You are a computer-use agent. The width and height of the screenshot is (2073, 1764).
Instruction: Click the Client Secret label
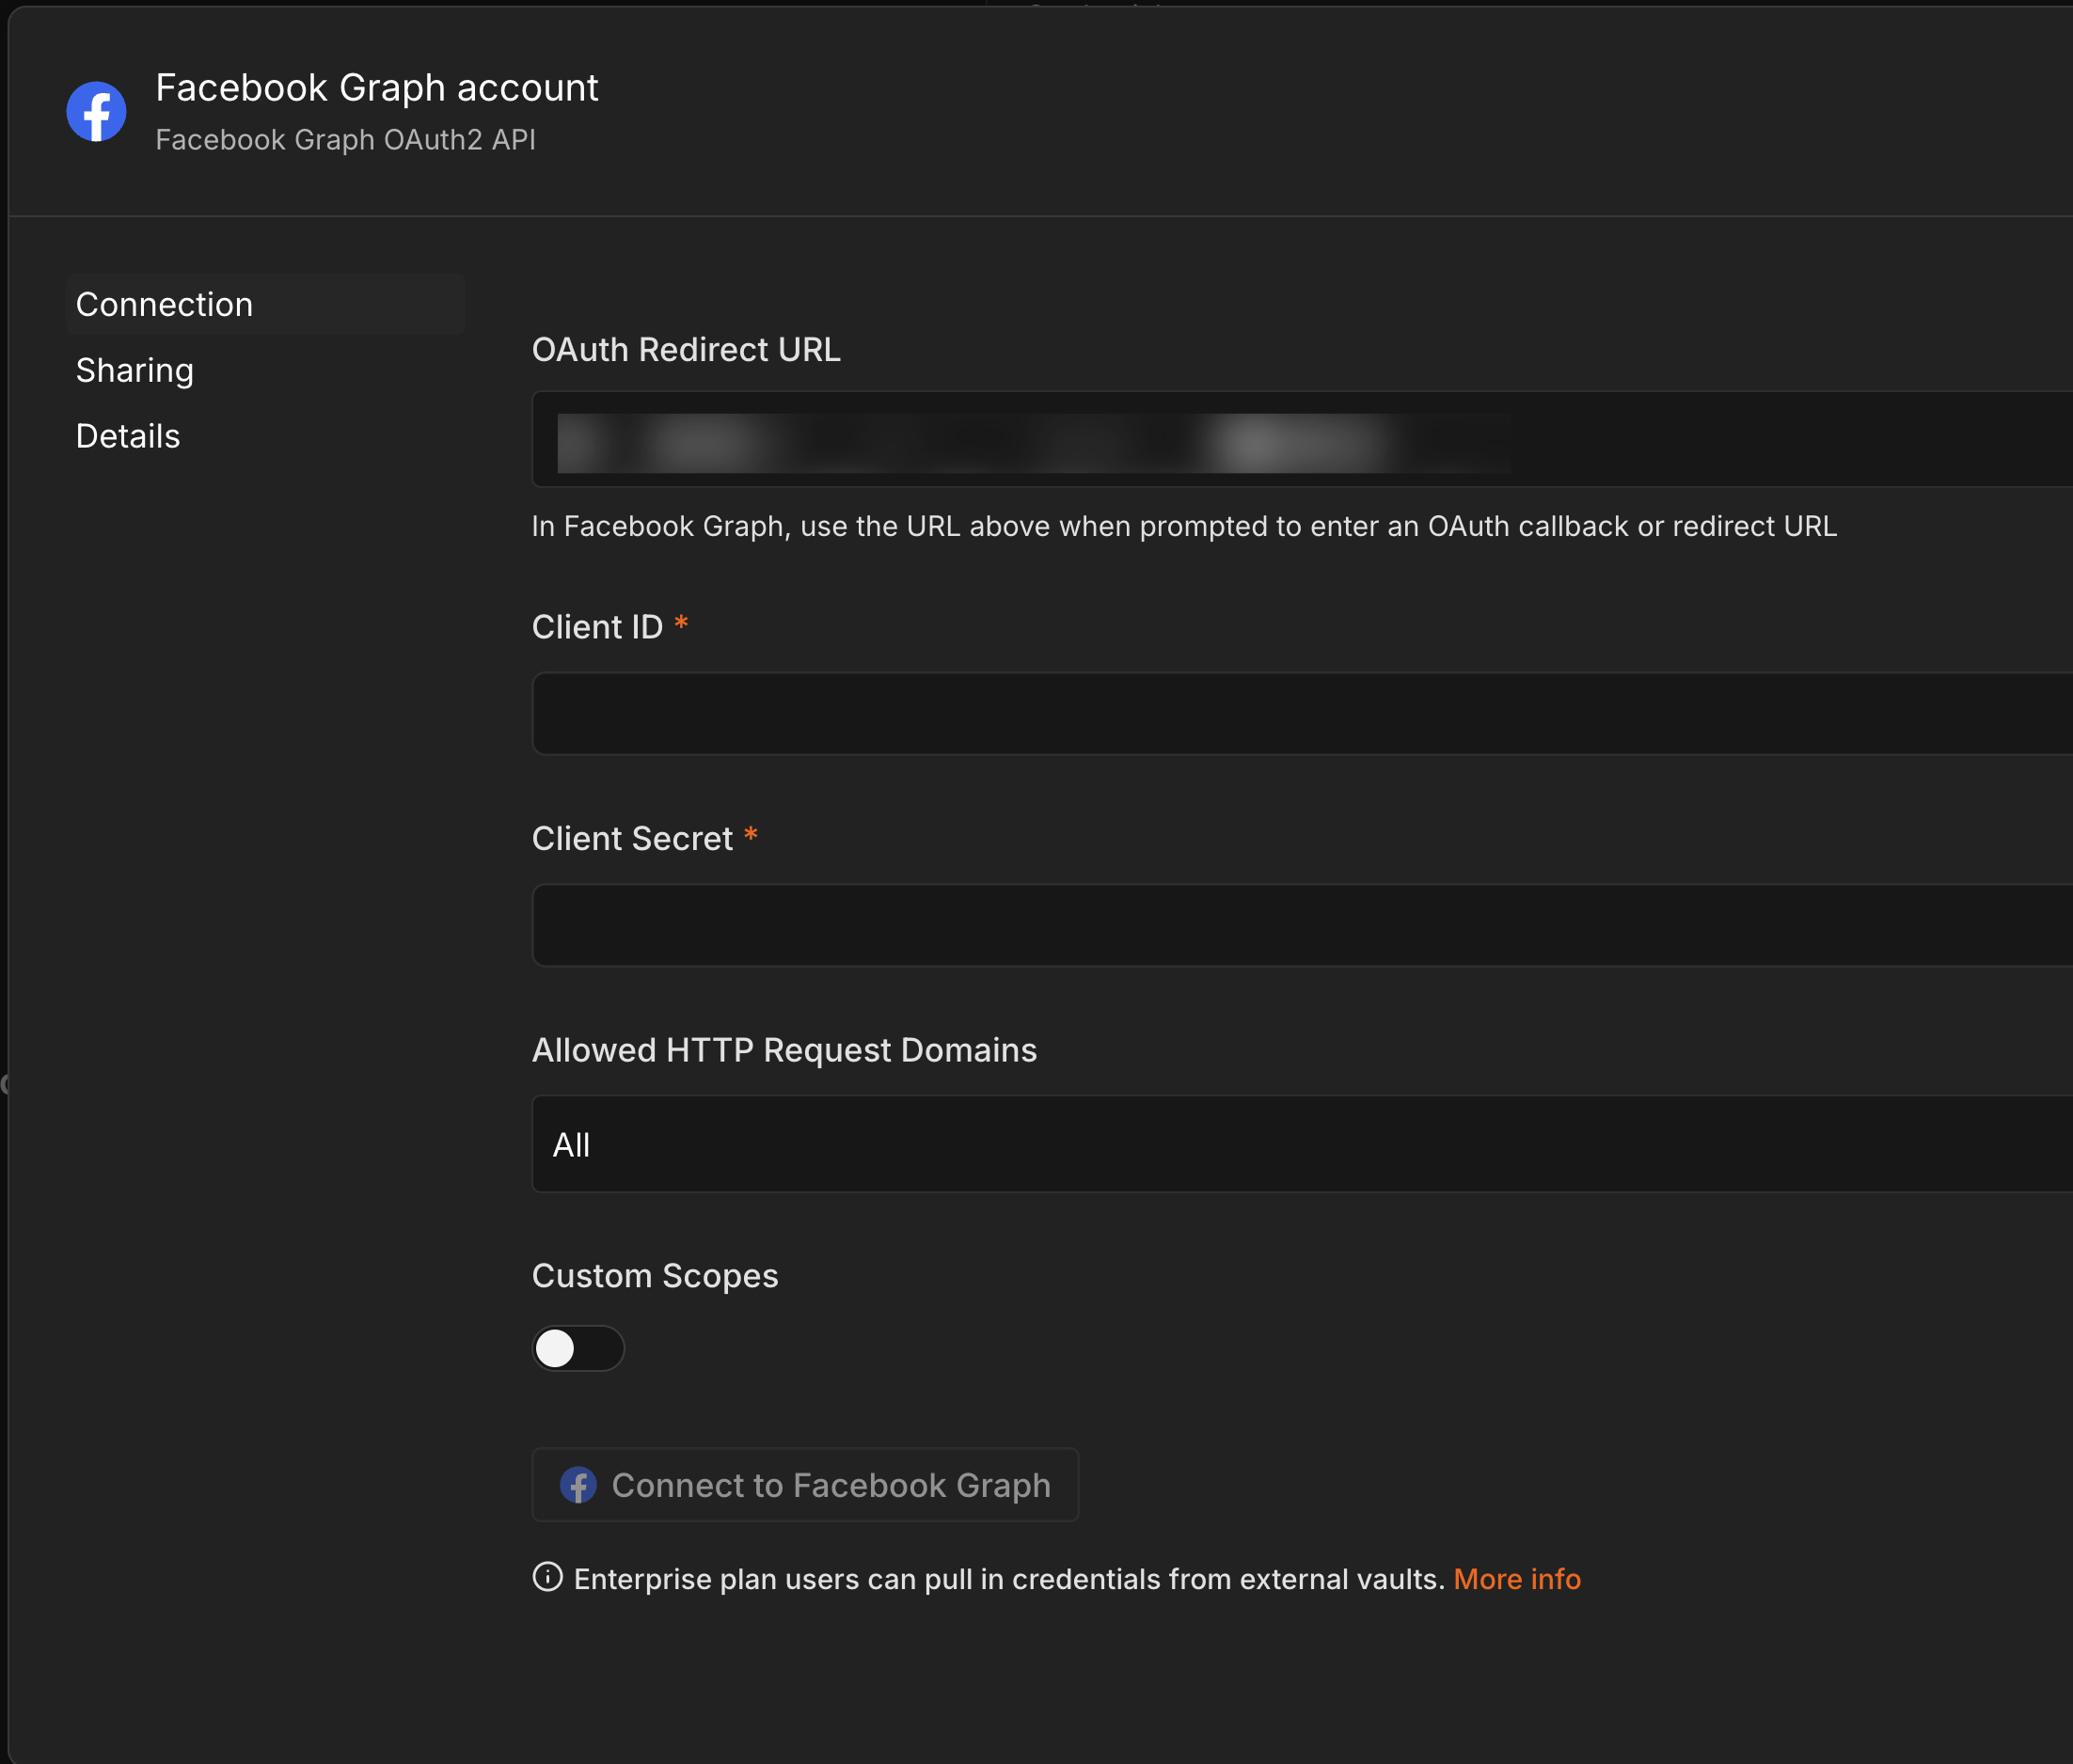click(632, 838)
